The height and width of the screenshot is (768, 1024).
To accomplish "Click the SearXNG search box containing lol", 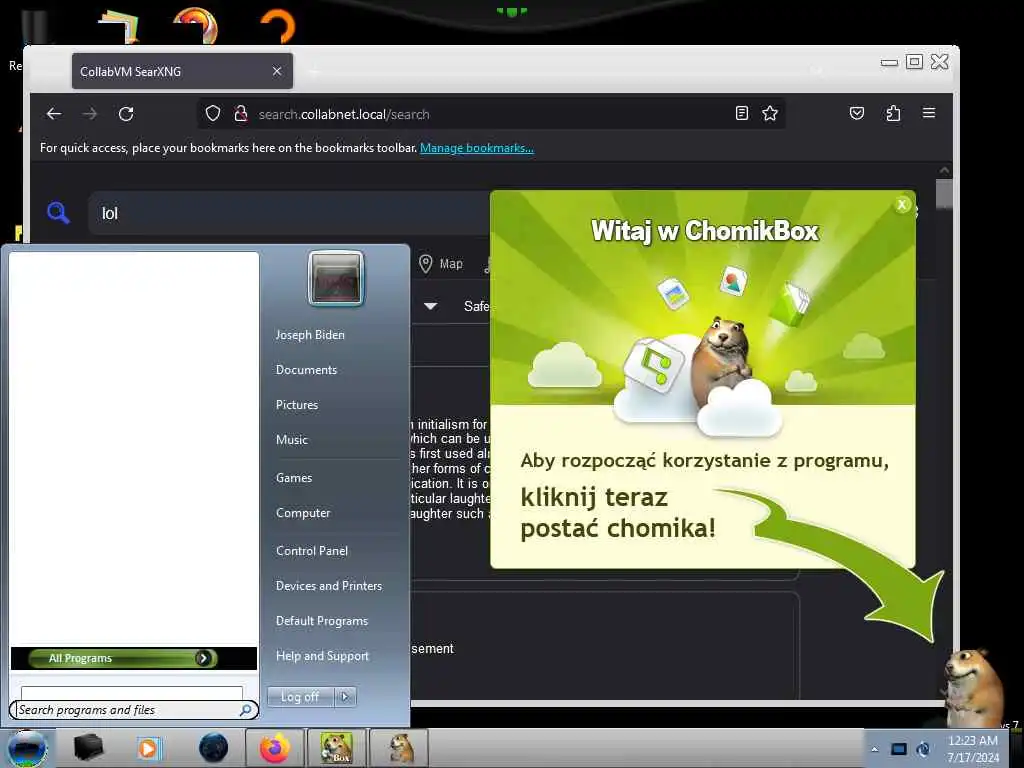I will [291, 213].
